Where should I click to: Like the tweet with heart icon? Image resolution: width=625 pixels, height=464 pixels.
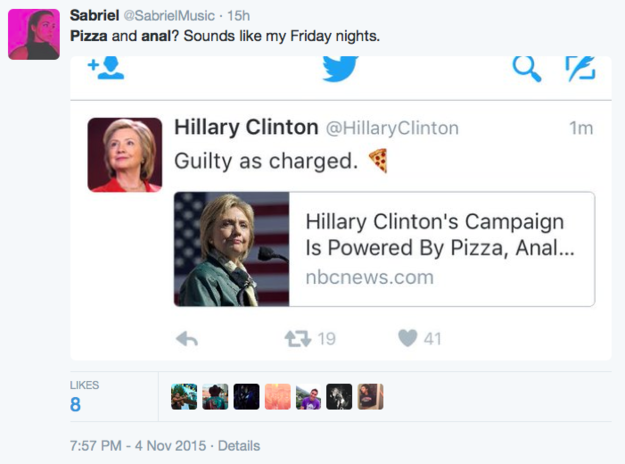pyautogui.click(x=407, y=339)
